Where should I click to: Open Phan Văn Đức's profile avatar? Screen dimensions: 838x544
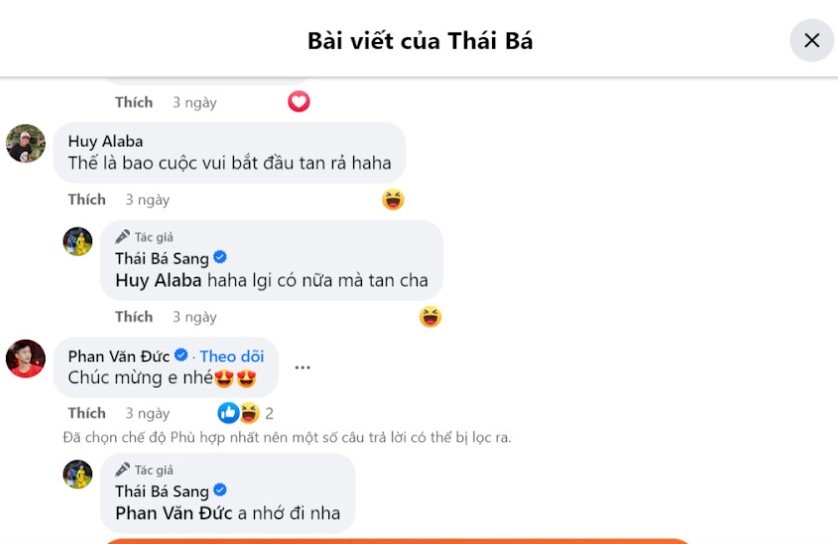[x=26, y=359]
